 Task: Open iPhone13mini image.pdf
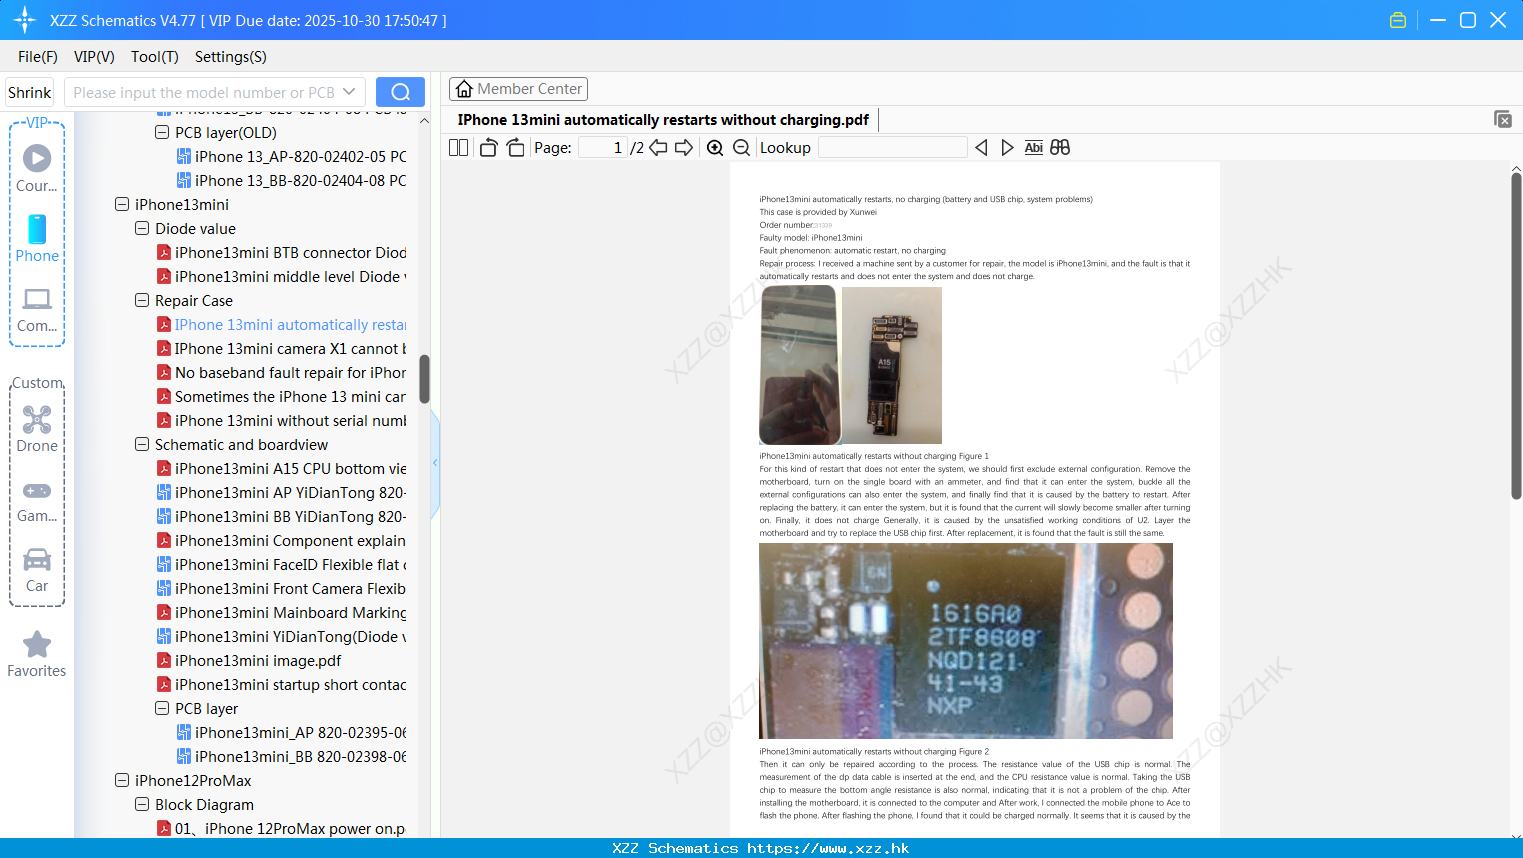tap(249, 660)
